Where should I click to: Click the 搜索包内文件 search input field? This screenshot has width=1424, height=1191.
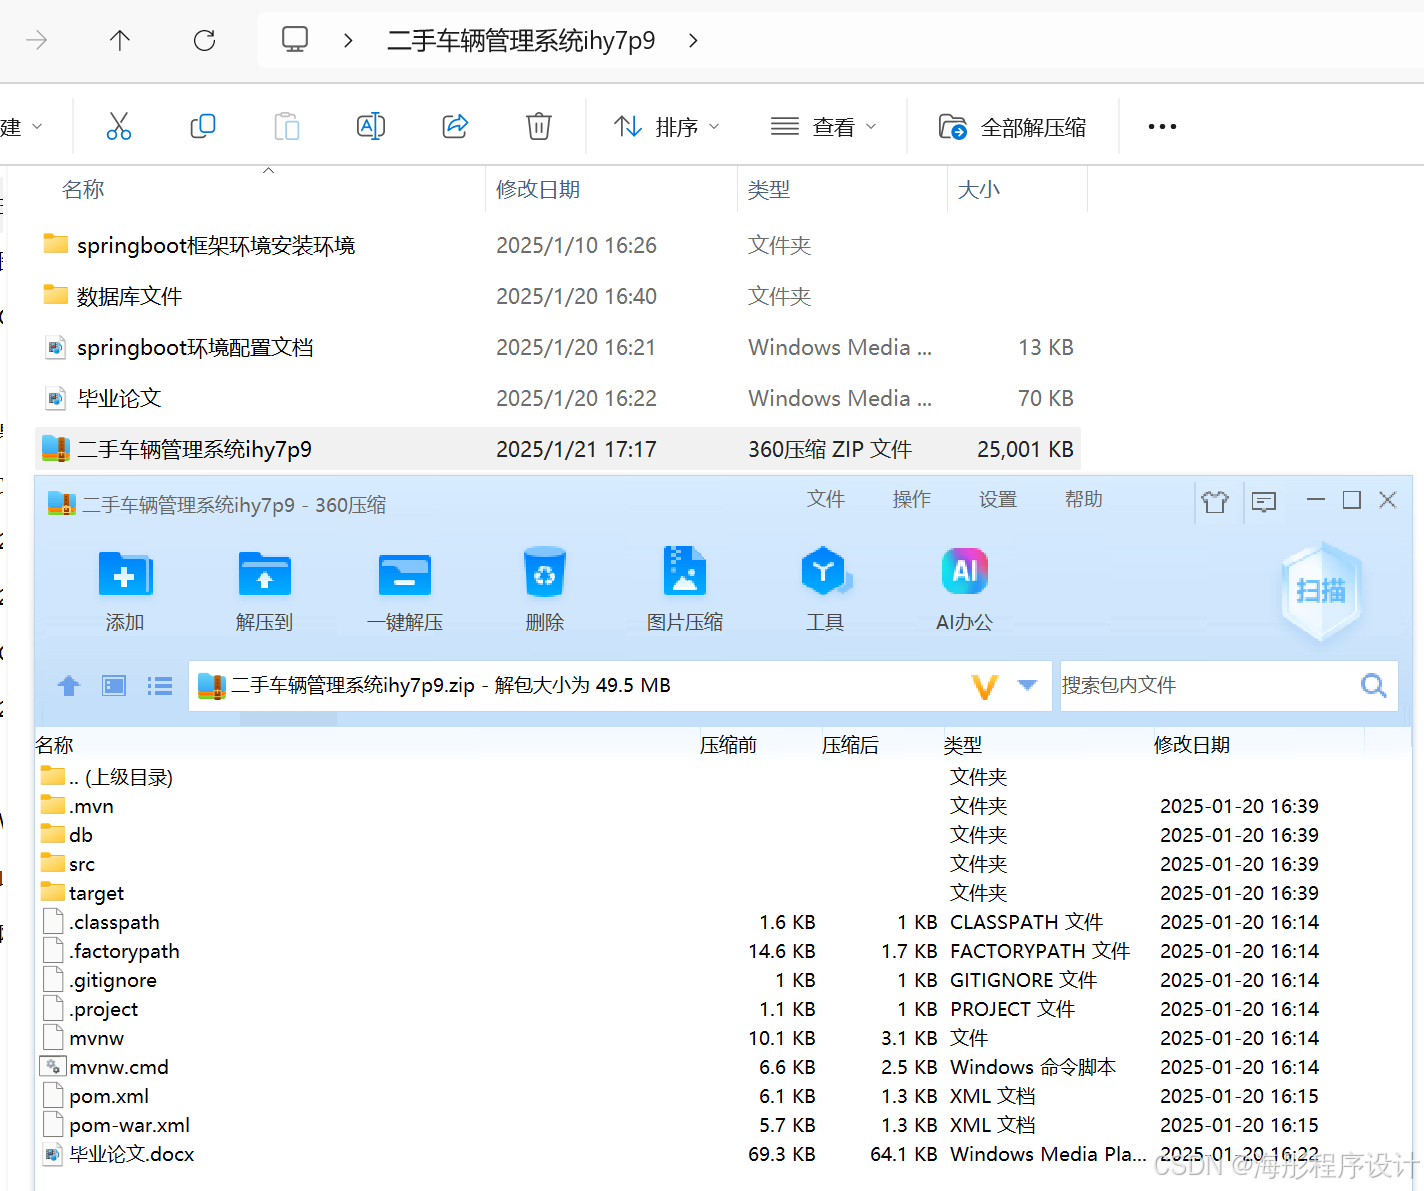coord(1206,685)
